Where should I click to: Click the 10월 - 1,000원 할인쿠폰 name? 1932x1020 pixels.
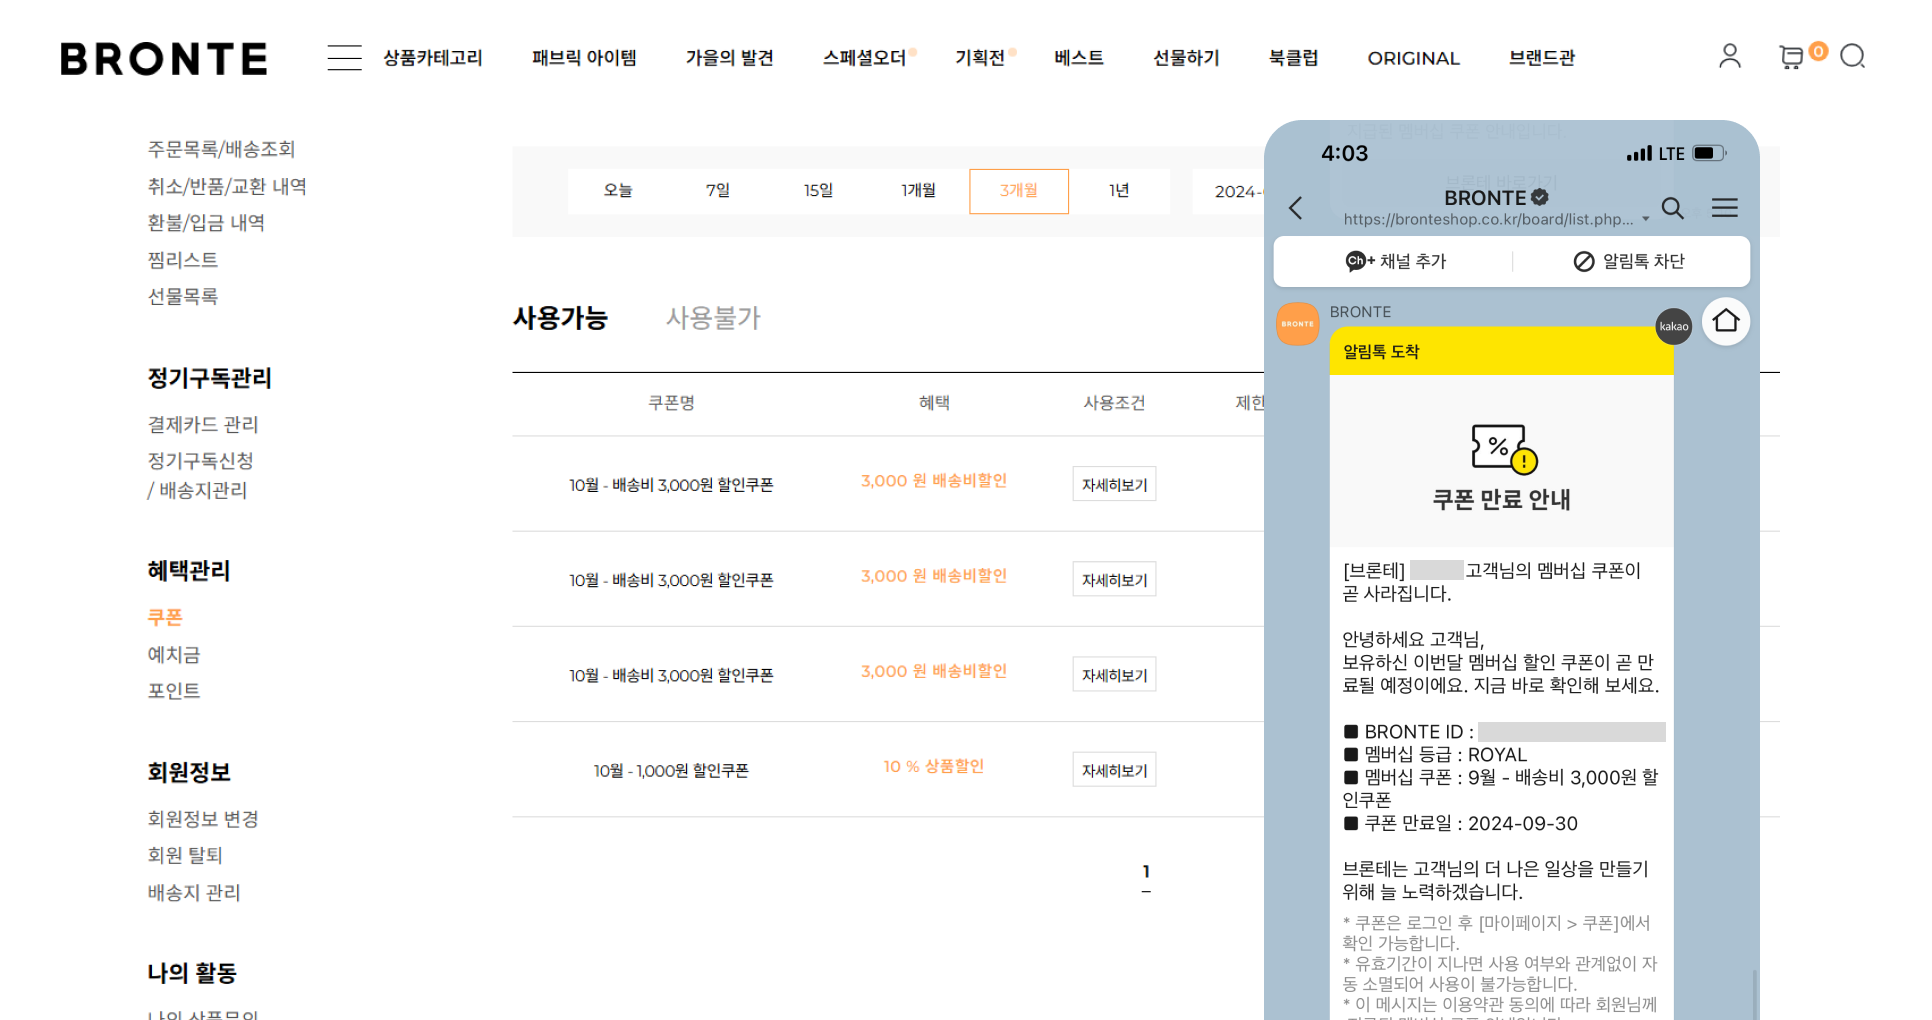(671, 771)
